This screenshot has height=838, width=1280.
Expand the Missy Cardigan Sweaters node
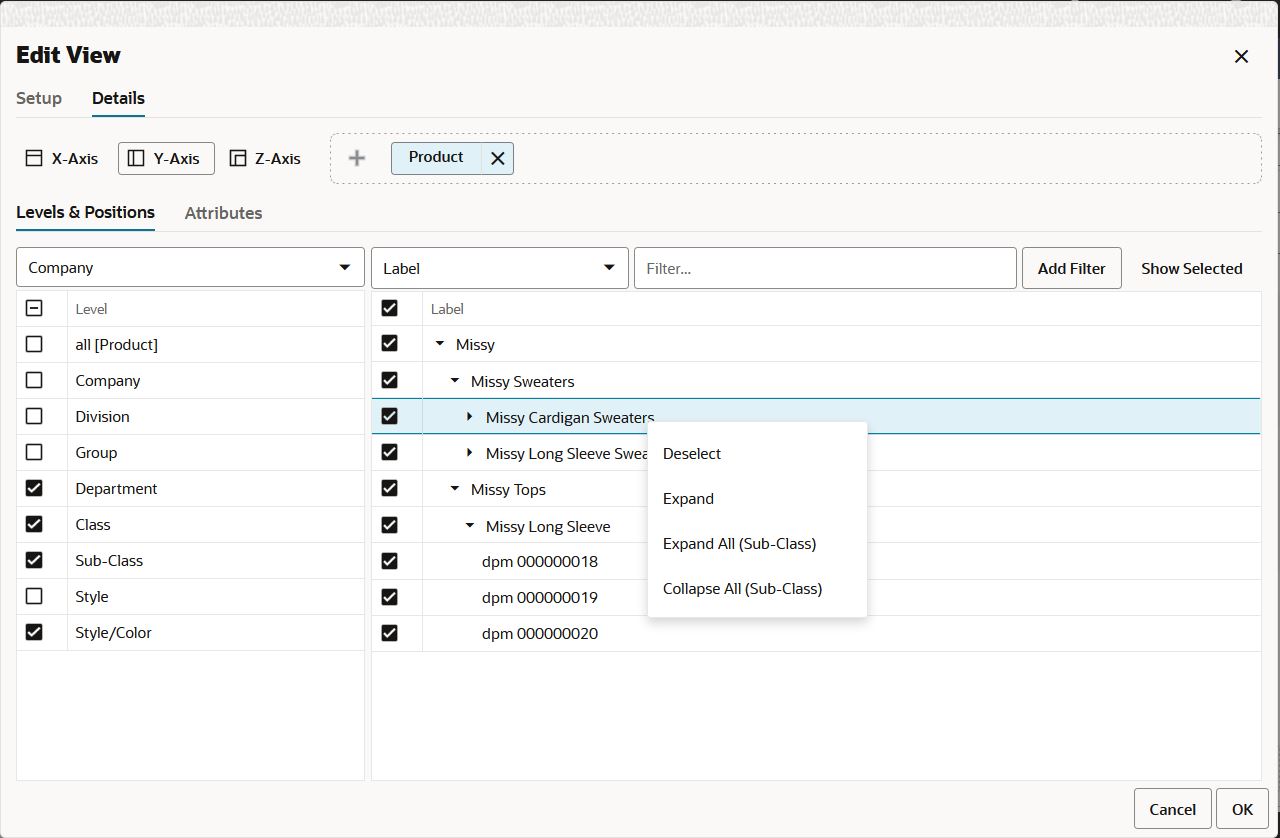(x=470, y=417)
